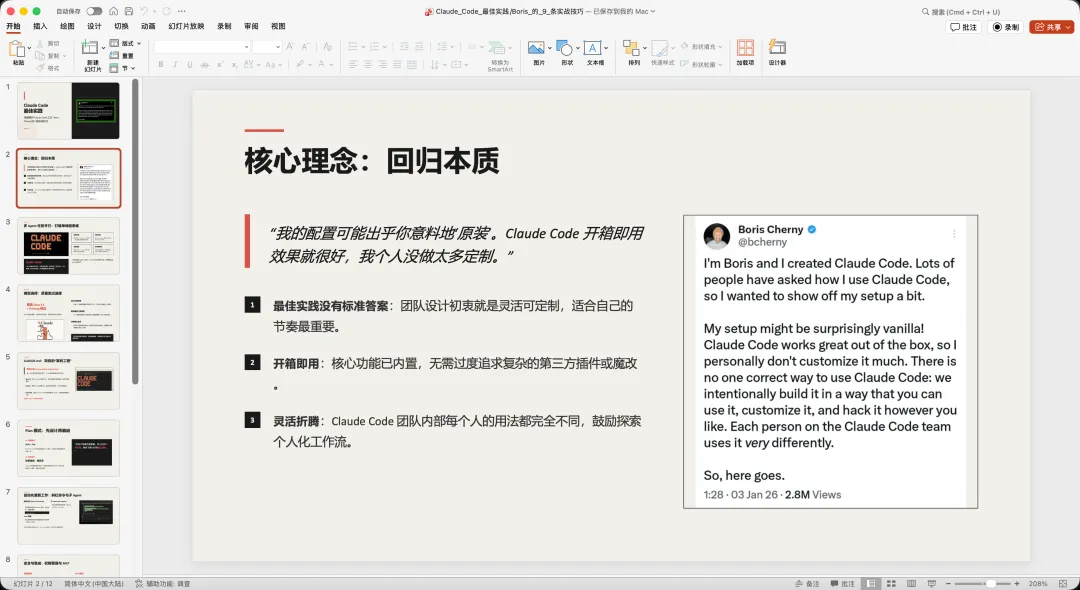The height and width of the screenshot is (590, 1080).
Task: Click the fit slide to window icon
Action: click(x=1062, y=583)
